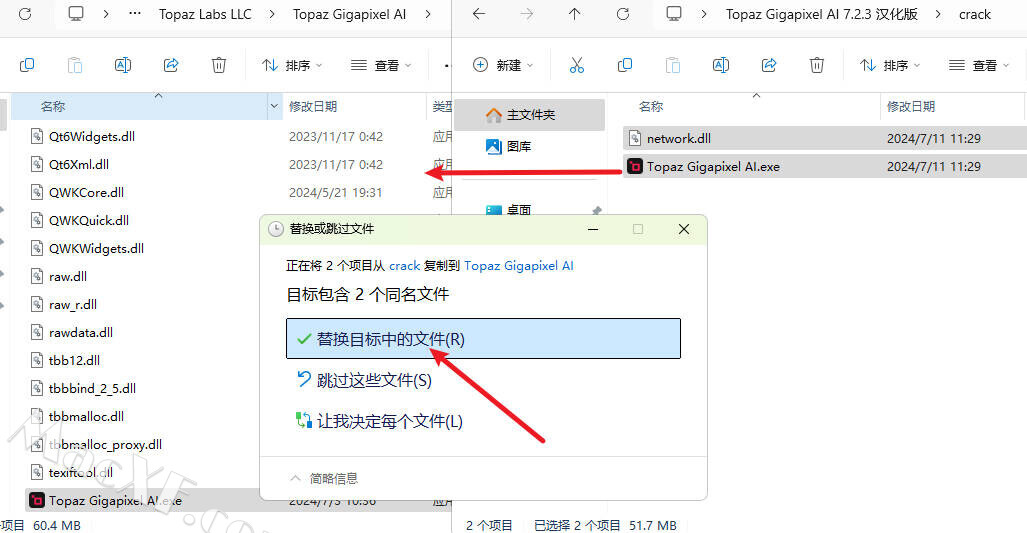
Task: Select raw_r.dll in the file list
Action: (73, 304)
